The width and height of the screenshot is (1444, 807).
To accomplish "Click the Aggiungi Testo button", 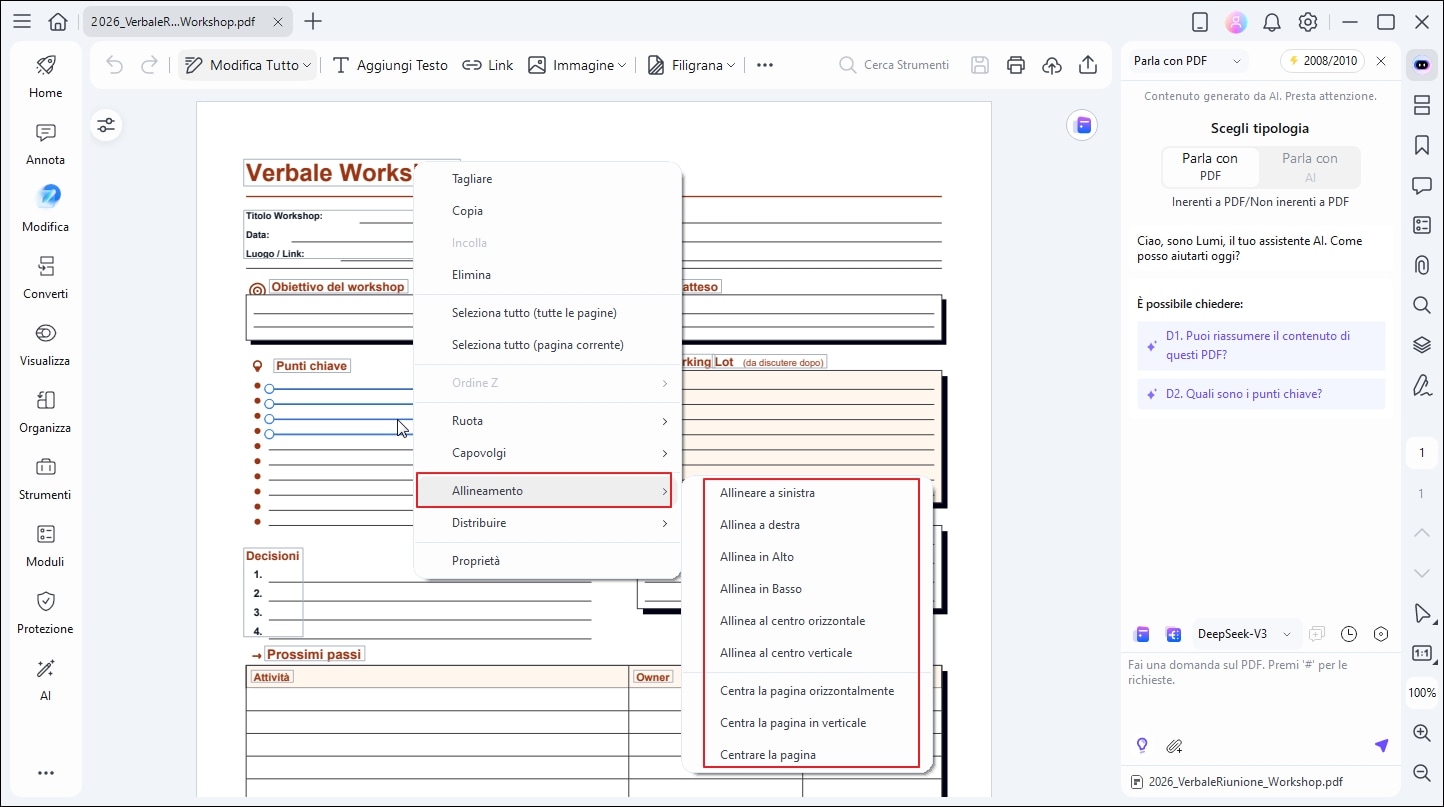I will pos(390,65).
